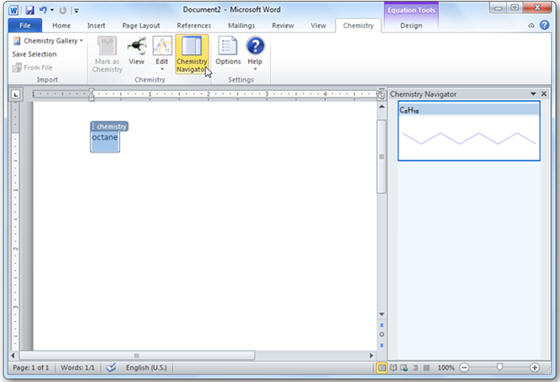Toggle the Chemistry Navigator pane button
Viewport: 560px width, 382px height.
coord(192,54)
